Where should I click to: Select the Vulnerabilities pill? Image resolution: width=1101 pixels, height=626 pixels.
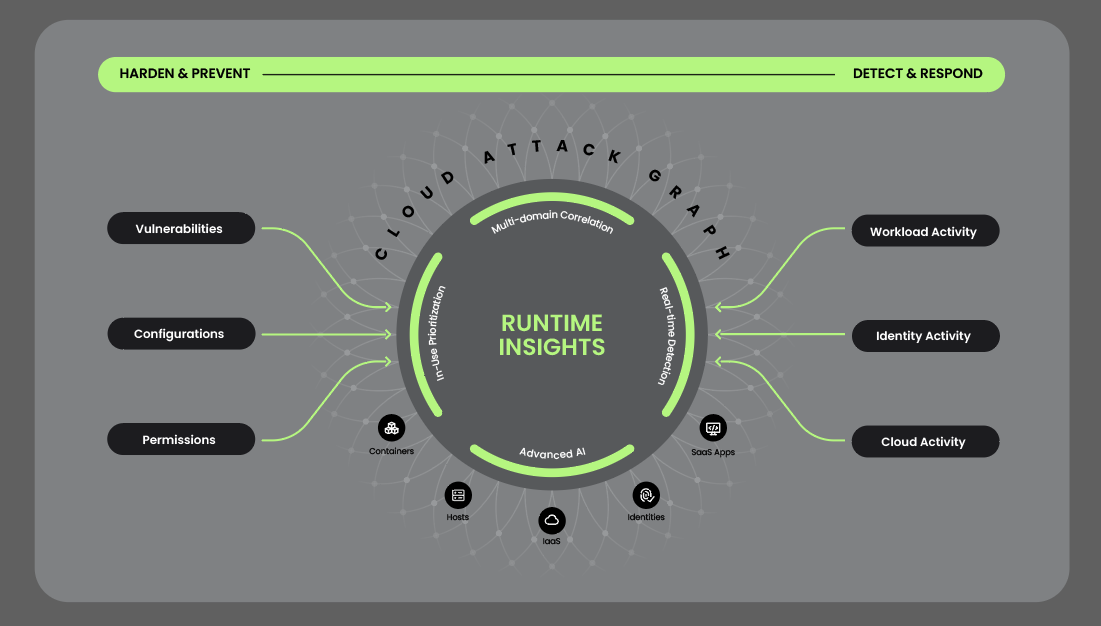[180, 229]
